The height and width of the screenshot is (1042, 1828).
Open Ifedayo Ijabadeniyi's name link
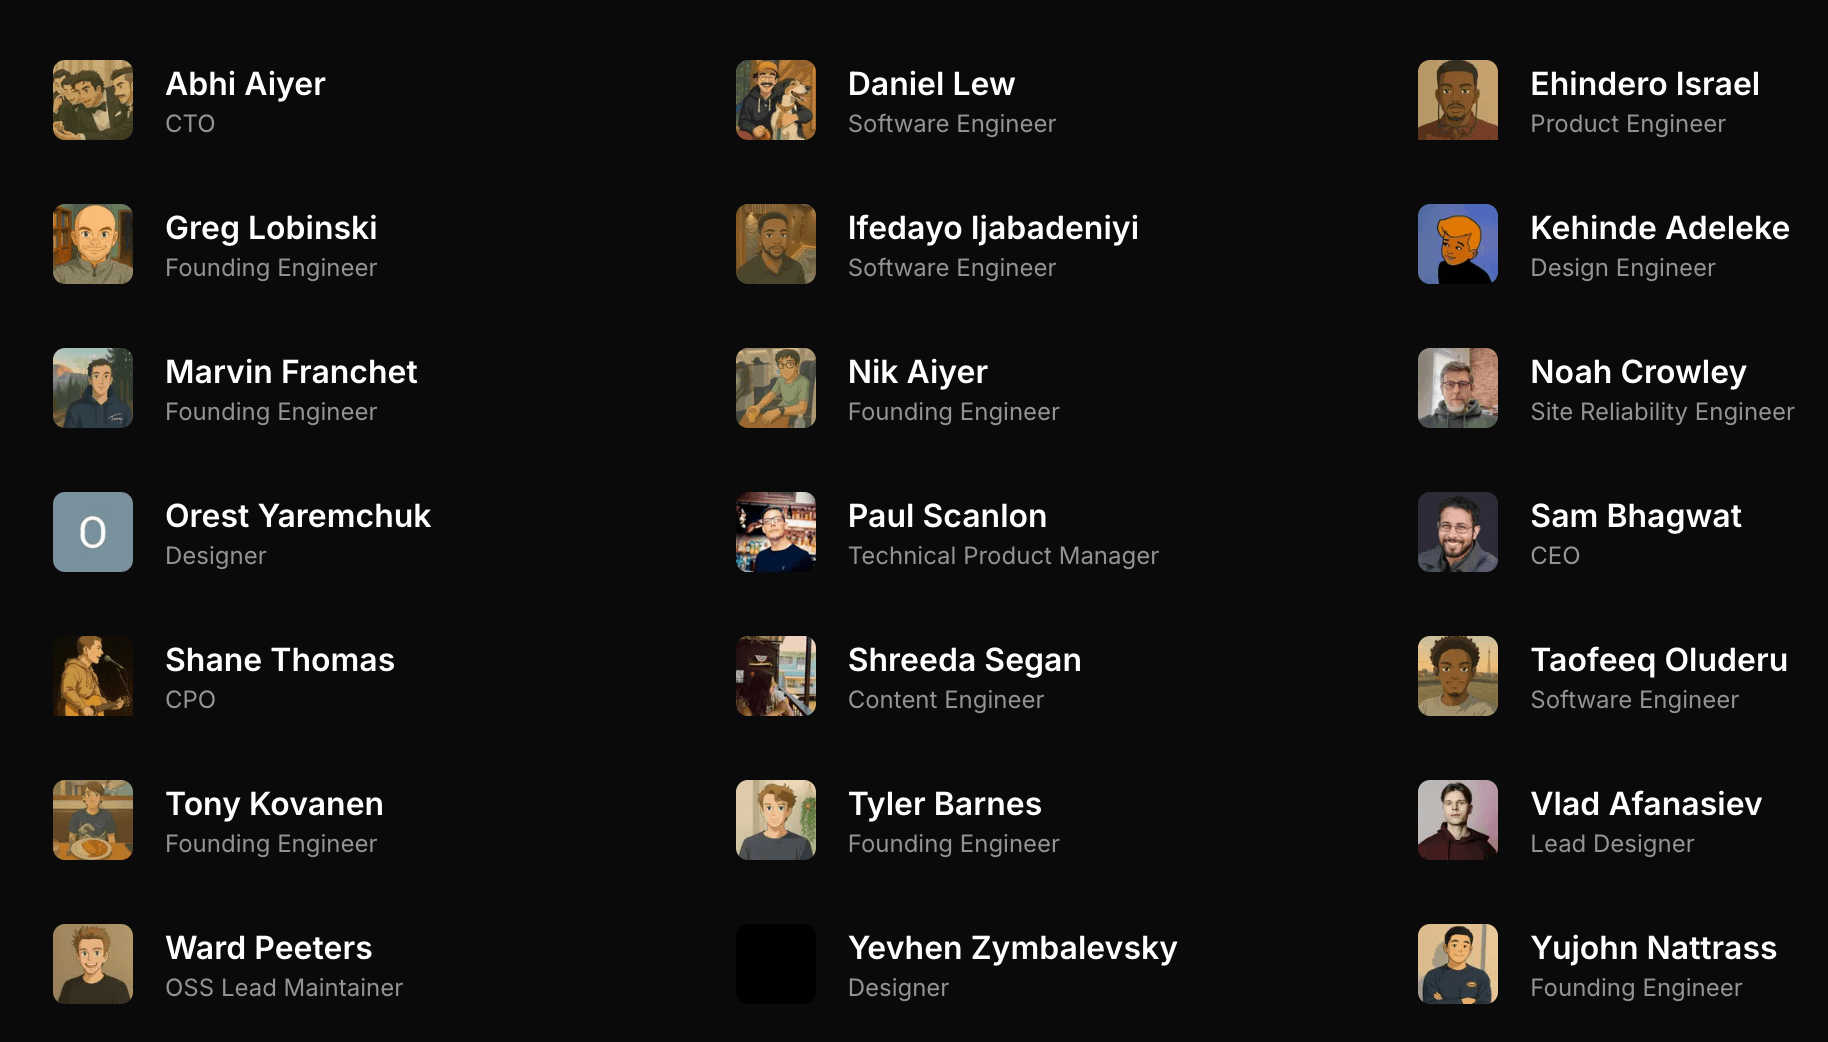tap(993, 228)
